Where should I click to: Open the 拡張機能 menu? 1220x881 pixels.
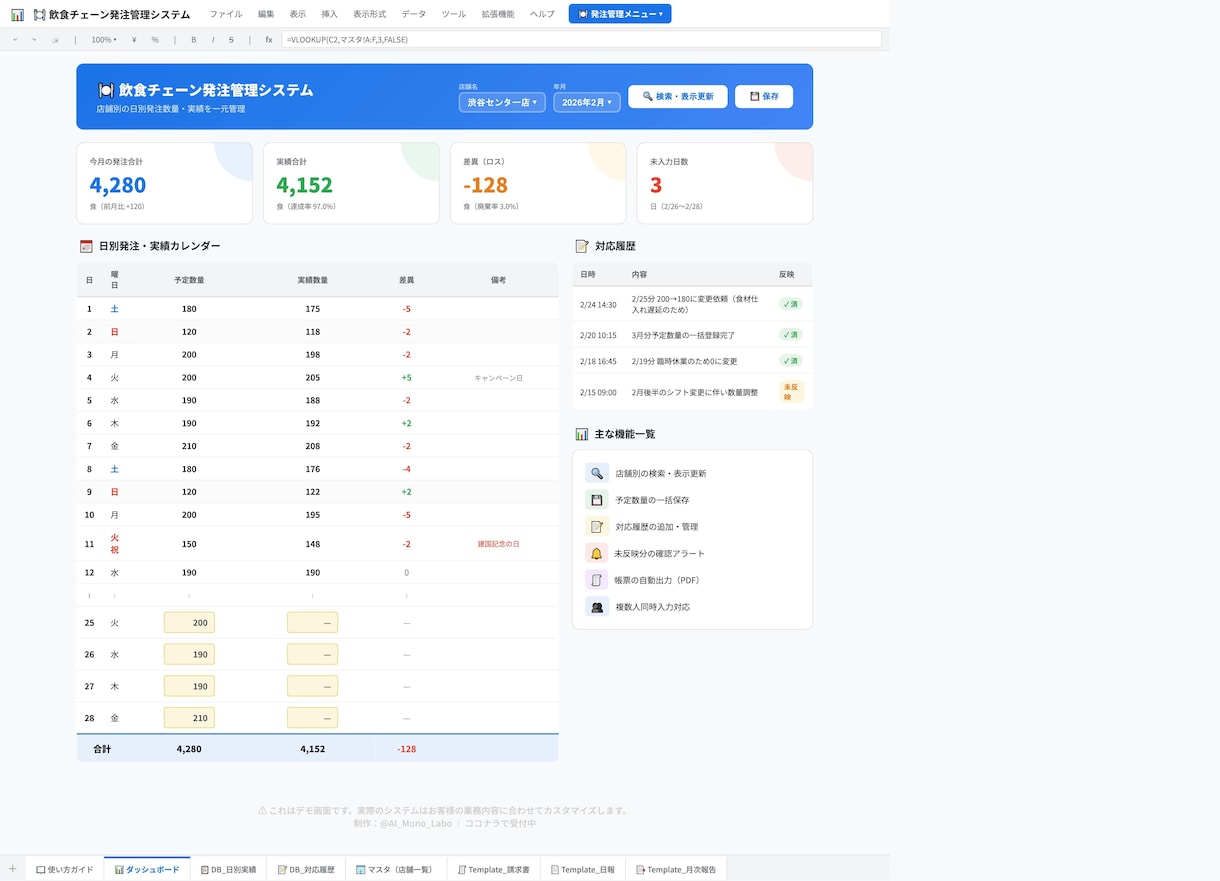tap(498, 14)
